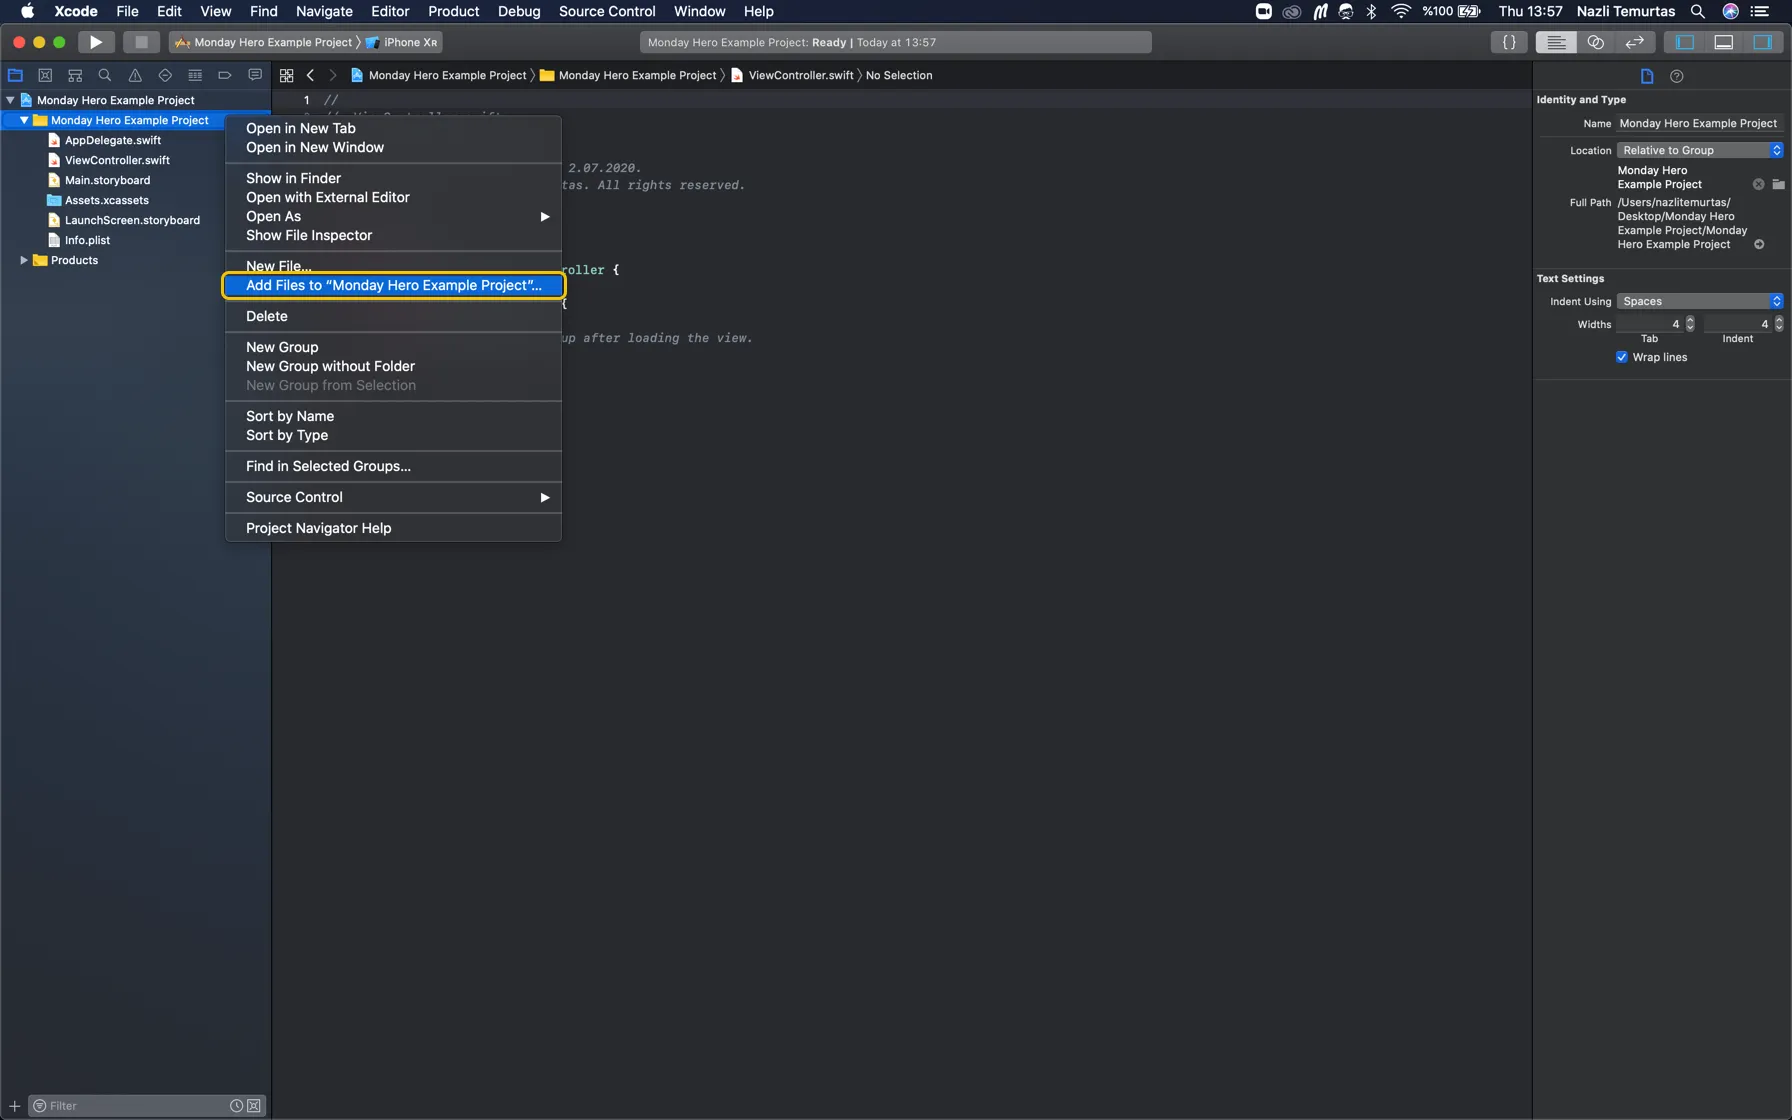Screen dimensions: 1792x1120
Task: Open the Product menu in menu bar
Action: (x=453, y=11)
